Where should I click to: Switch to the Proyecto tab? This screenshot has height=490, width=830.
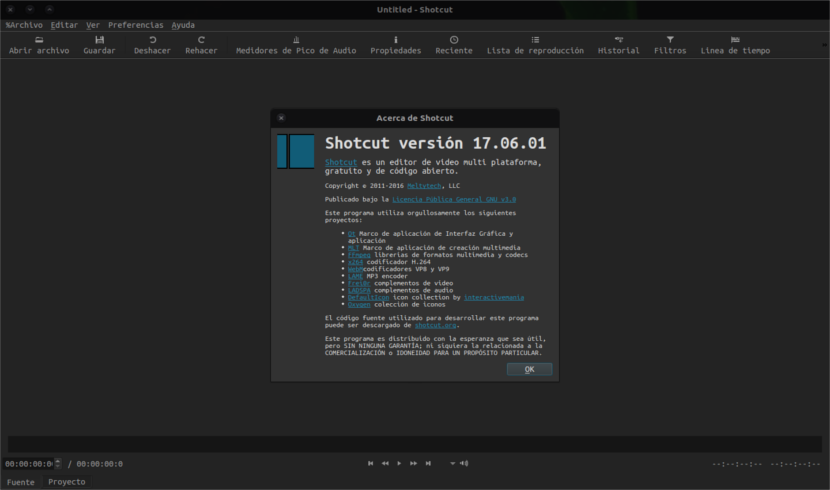pos(66,482)
